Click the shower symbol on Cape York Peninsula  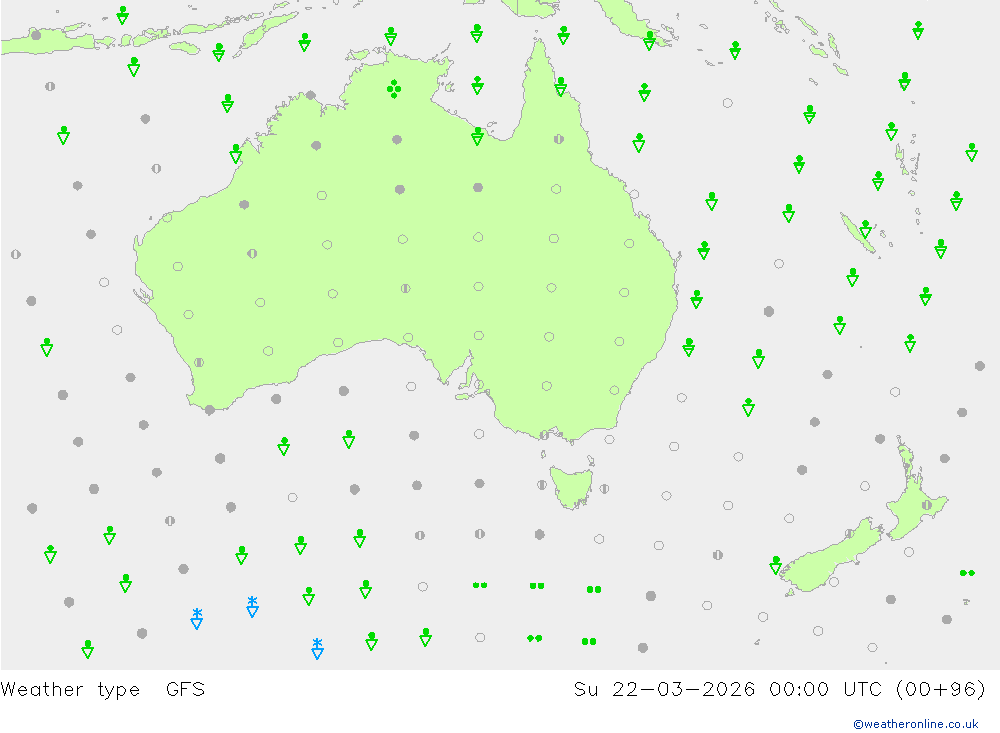click(x=561, y=87)
